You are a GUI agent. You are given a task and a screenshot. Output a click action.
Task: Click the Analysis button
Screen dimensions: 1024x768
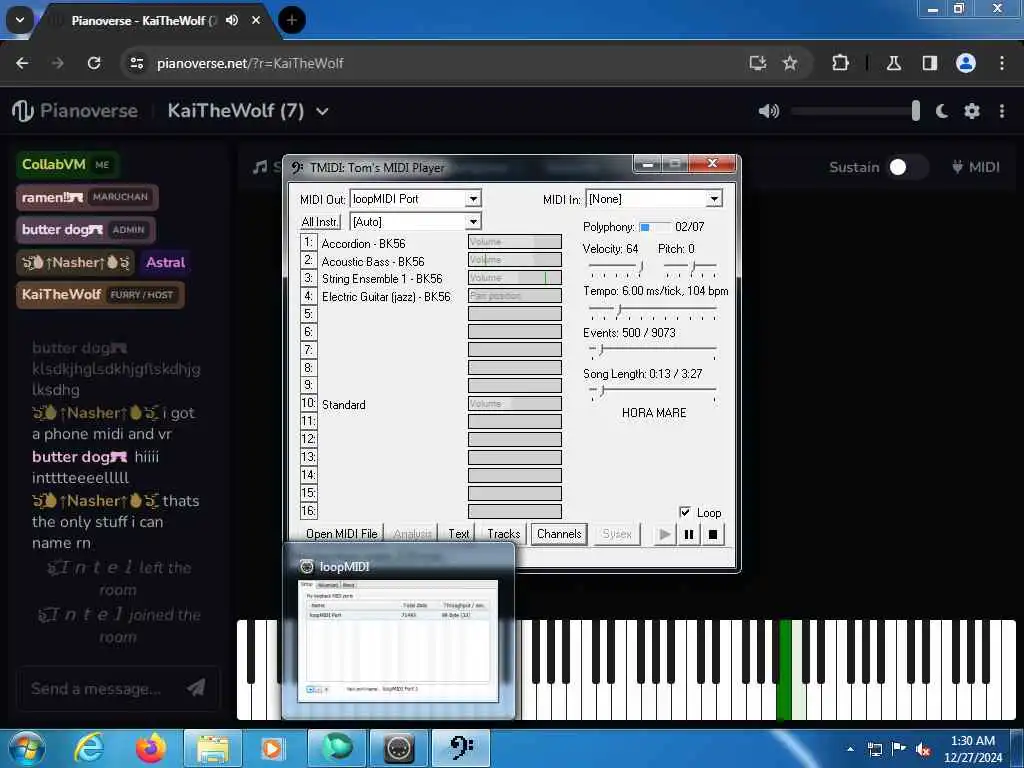coord(412,534)
